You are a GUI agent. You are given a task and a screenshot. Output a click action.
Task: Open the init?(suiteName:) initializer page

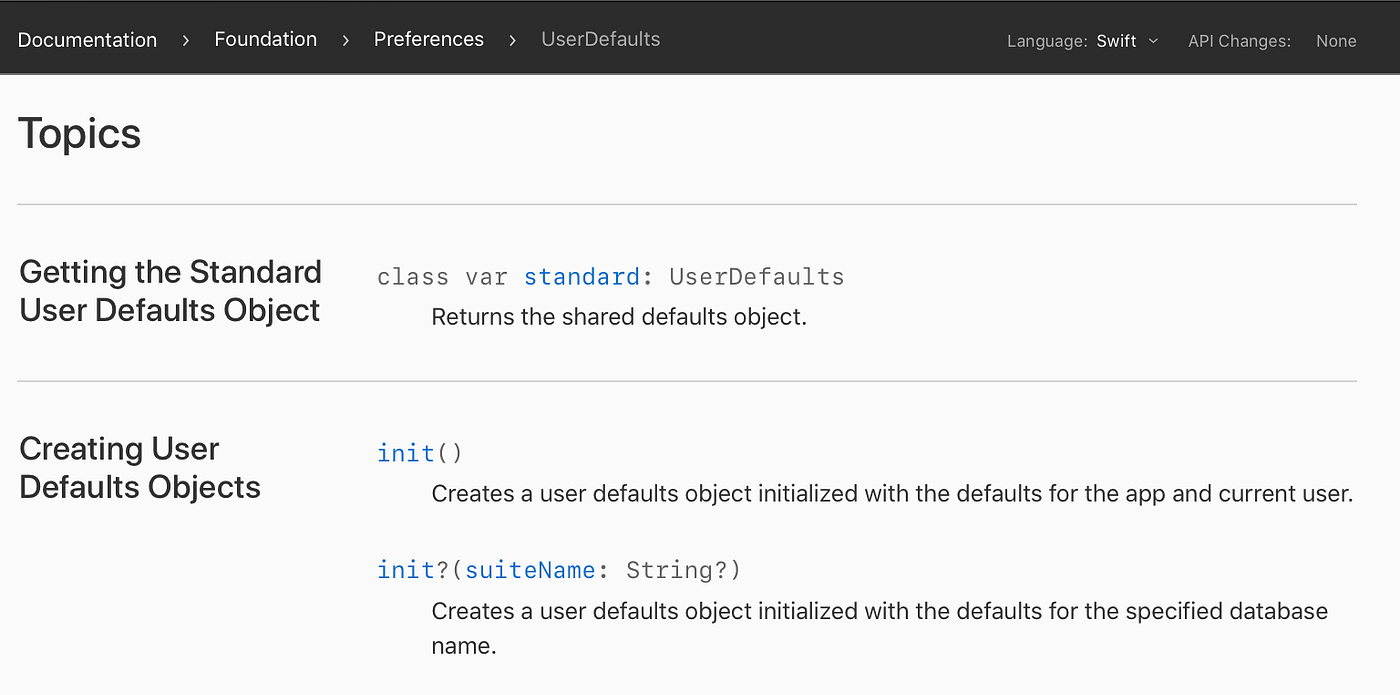[406, 569]
